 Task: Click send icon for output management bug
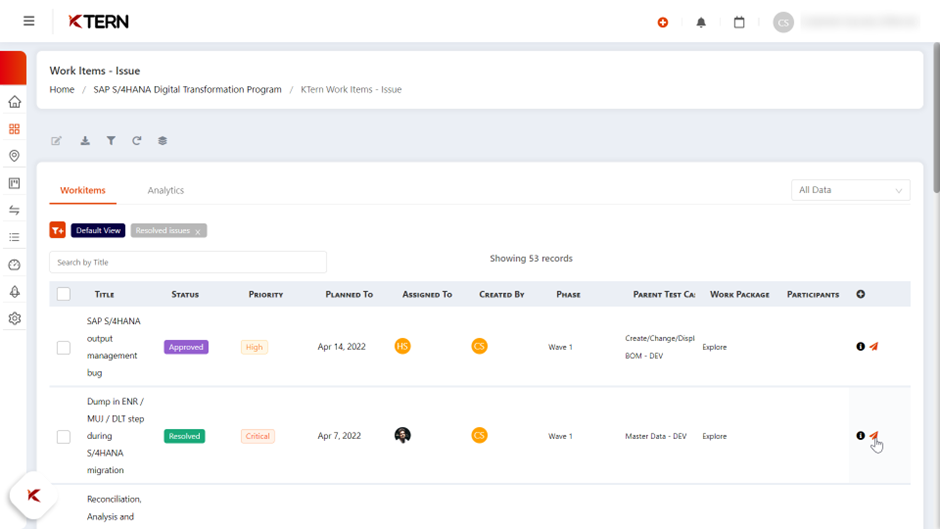pos(874,347)
